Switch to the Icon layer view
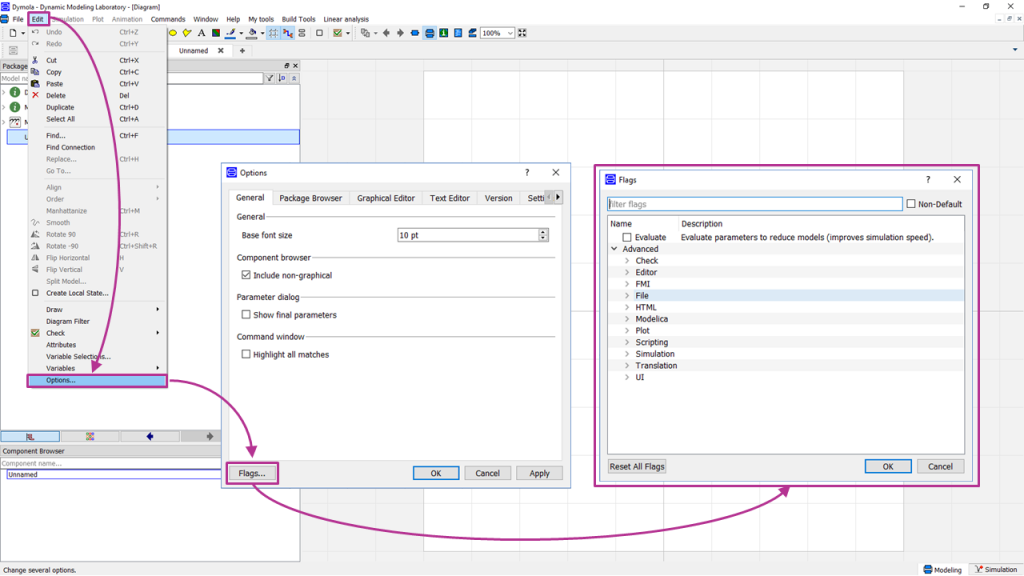1024x576 pixels. pos(415,33)
